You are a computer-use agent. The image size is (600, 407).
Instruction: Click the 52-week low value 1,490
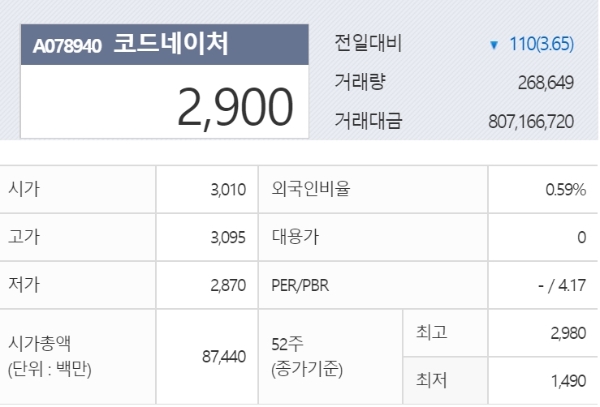(x=567, y=381)
